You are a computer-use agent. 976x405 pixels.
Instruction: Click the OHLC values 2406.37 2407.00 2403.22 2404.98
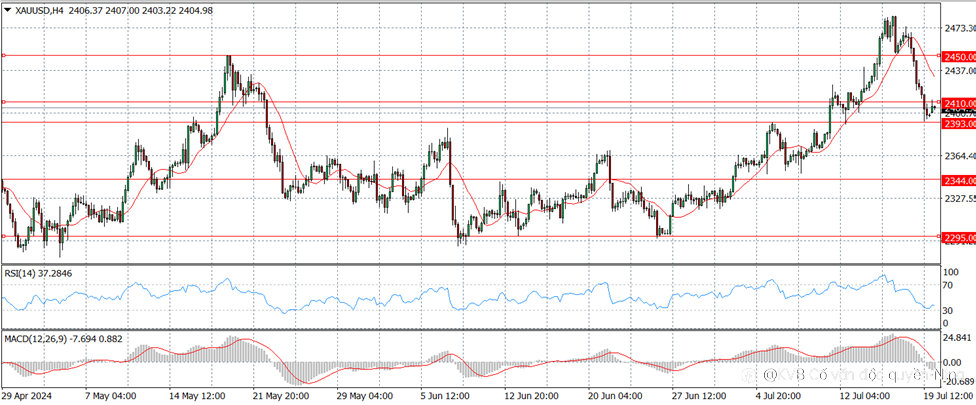pyautogui.click(x=141, y=10)
